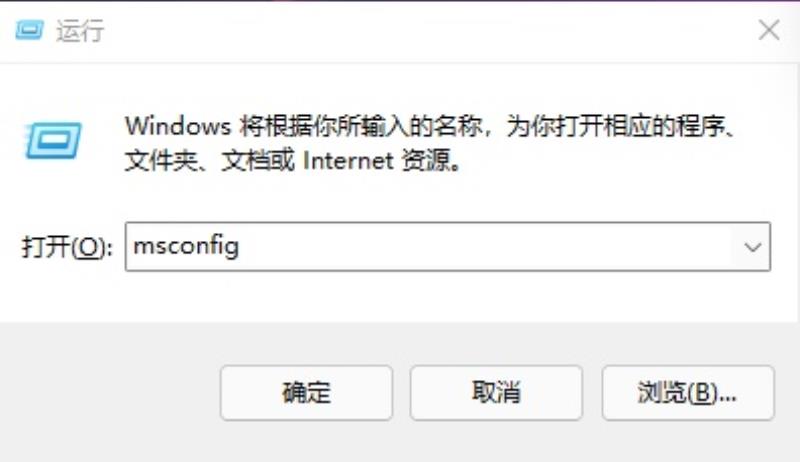Open file picker via 浏览(B)... button
This screenshot has width=800, height=462.
[x=688, y=393]
